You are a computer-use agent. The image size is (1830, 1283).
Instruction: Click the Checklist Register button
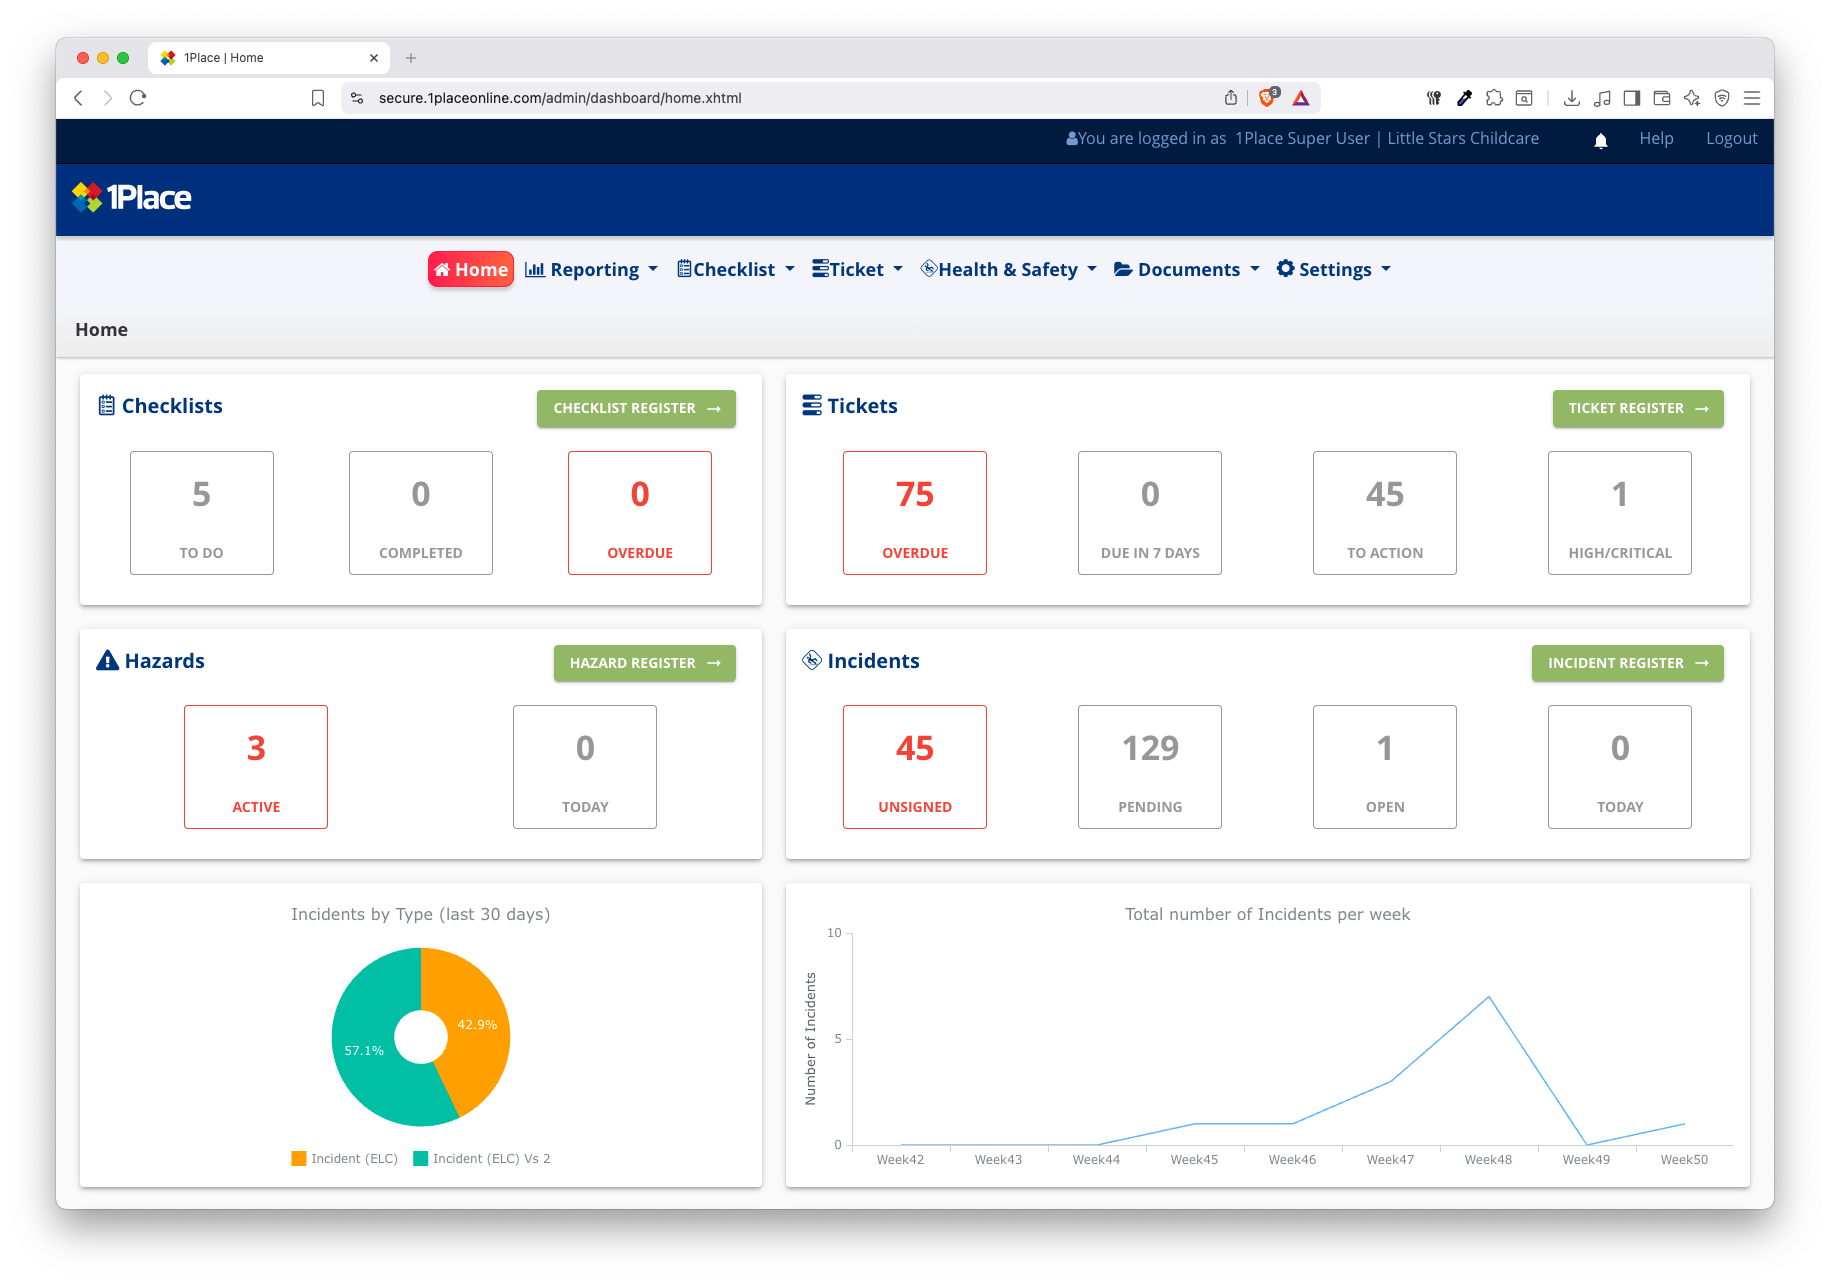tap(636, 409)
